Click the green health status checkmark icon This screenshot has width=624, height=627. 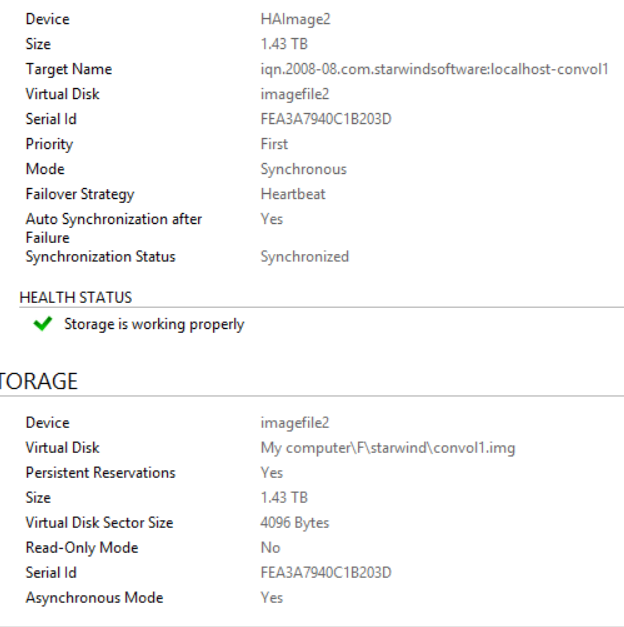(42, 323)
